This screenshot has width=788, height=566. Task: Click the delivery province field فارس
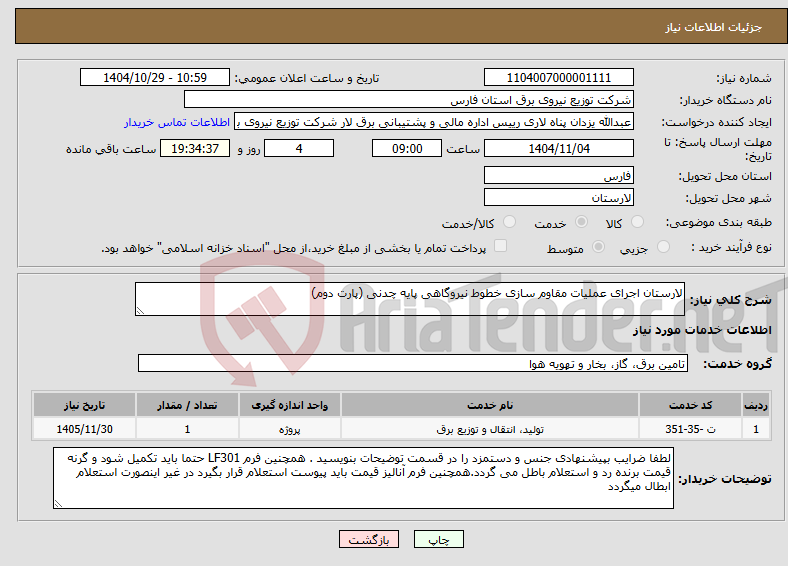click(558, 175)
